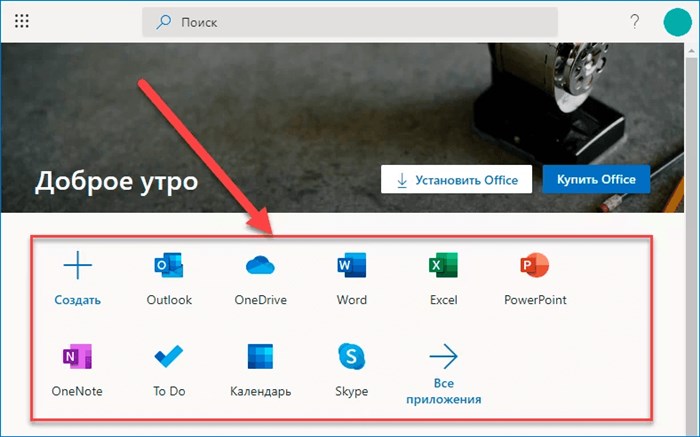The width and height of the screenshot is (700, 437).
Task: Click the magnifier search icon
Action: pos(163,21)
